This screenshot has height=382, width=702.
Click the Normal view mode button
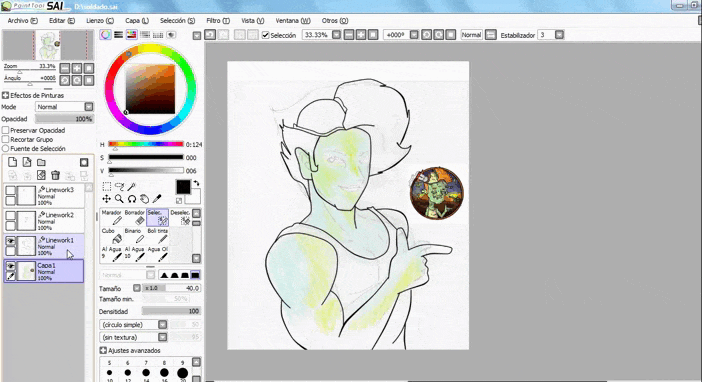[x=471, y=34]
